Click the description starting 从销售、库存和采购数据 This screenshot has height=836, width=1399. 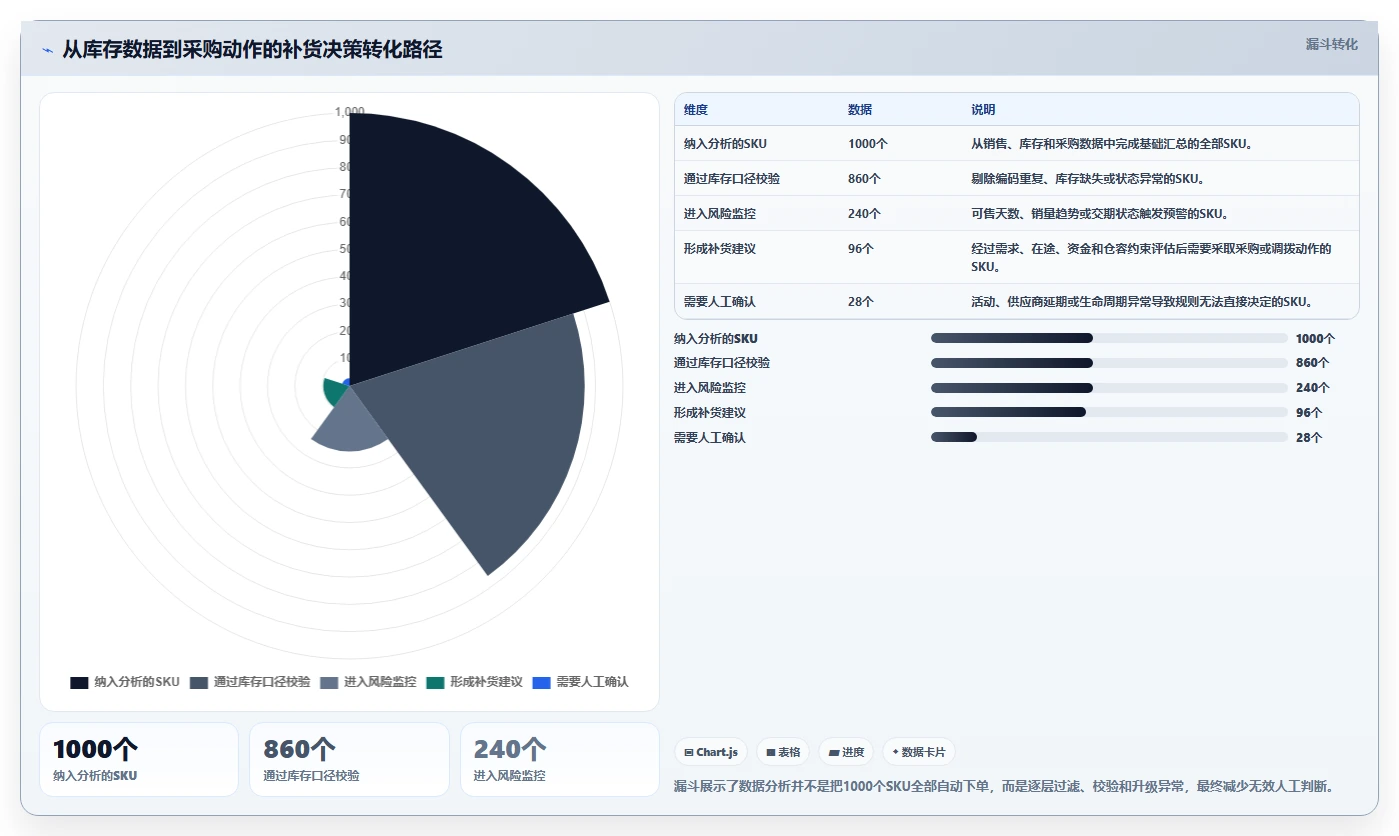pos(1112,144)
